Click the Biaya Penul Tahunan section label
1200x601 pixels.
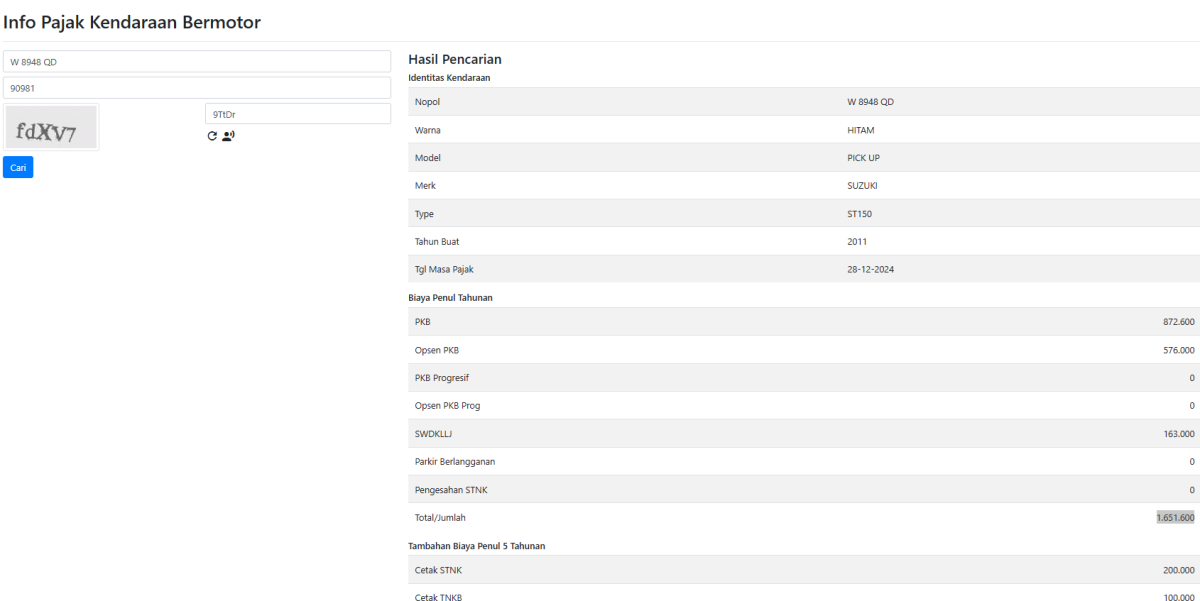pos(450,297)
